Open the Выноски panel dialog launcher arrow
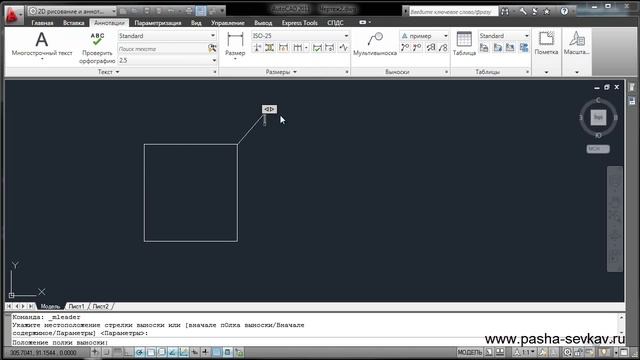 [x=446, y=72]
